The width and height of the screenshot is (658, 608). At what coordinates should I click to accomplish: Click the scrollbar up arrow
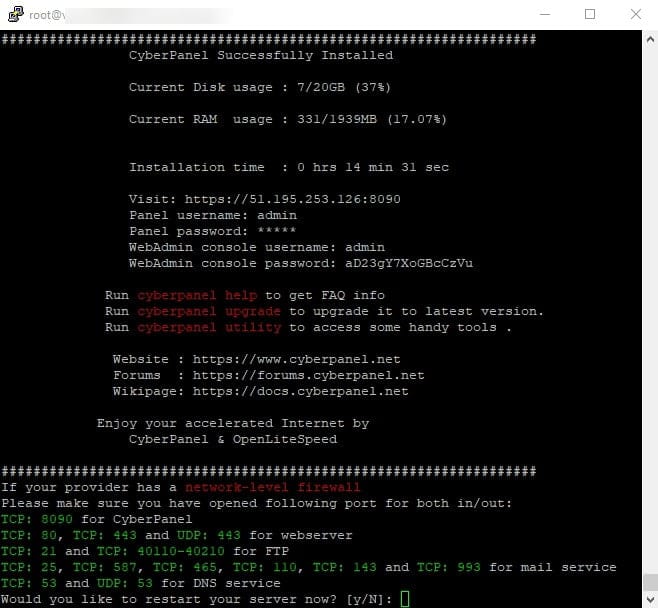(650, 40)
